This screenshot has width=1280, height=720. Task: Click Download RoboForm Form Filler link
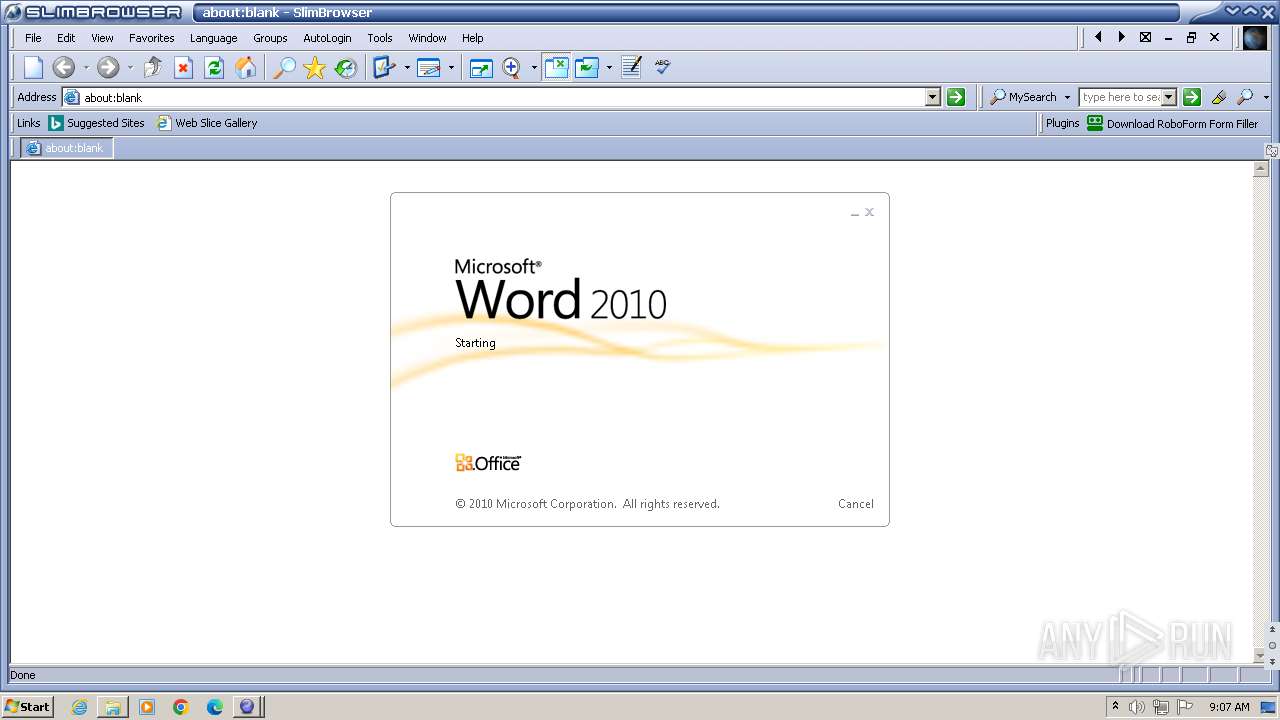[x=1182, y=124]
